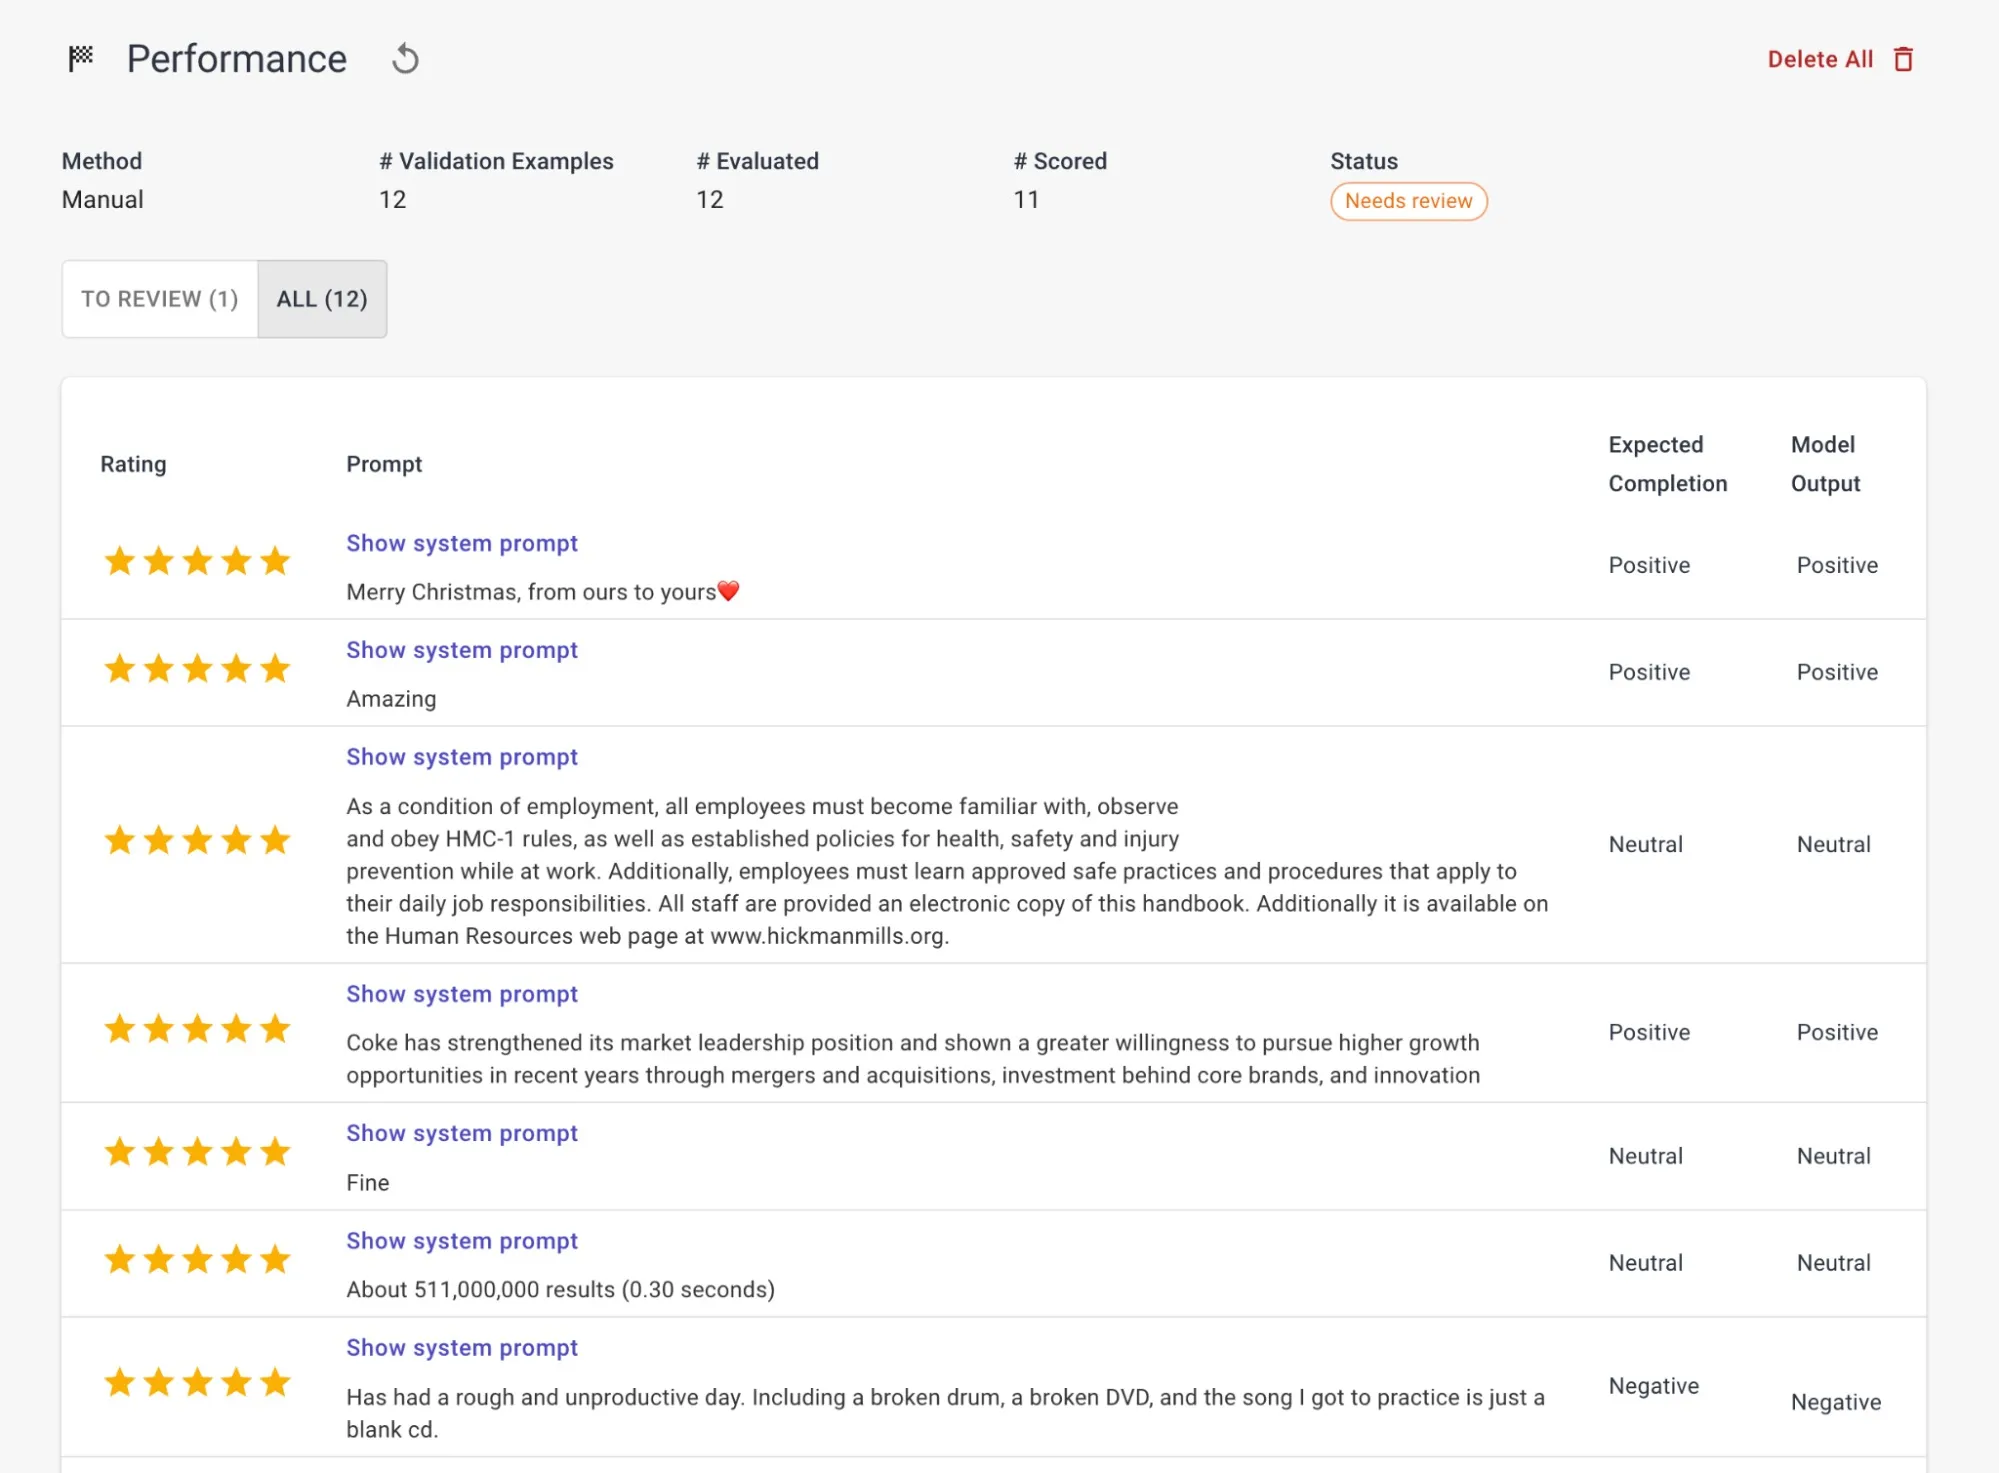
Task: Click the Needs review status badge
Action: pyautogui.click(x=1408, y=201)
